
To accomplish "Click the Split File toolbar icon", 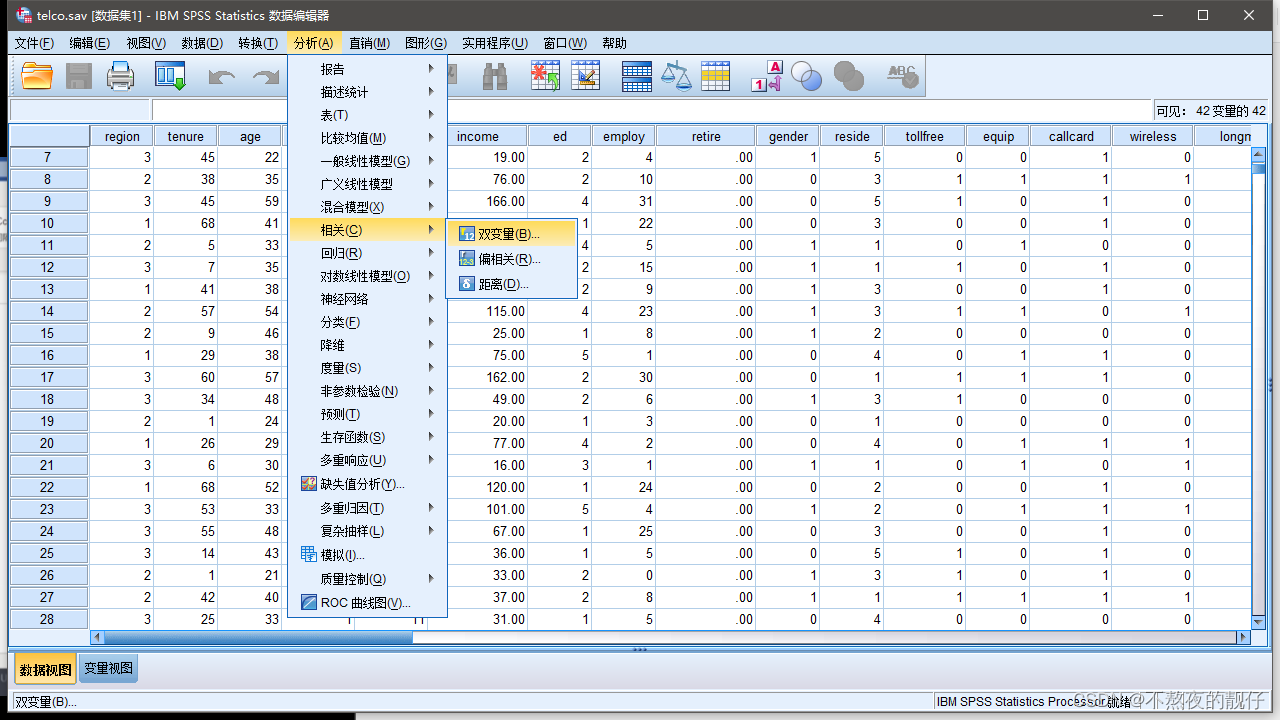I will (637, 76).
